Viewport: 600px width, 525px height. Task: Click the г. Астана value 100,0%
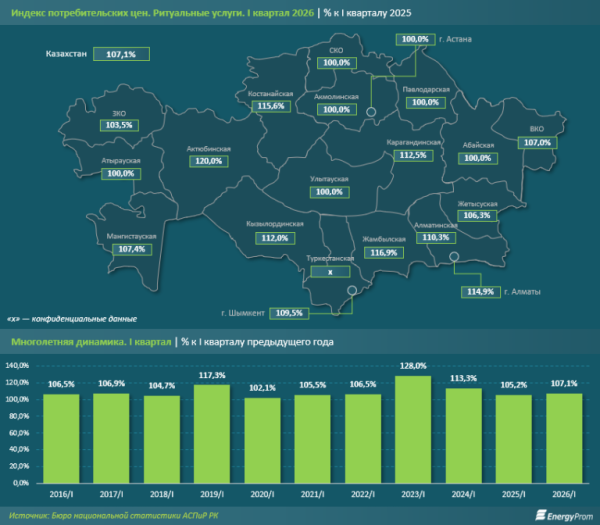click(416, 39)
